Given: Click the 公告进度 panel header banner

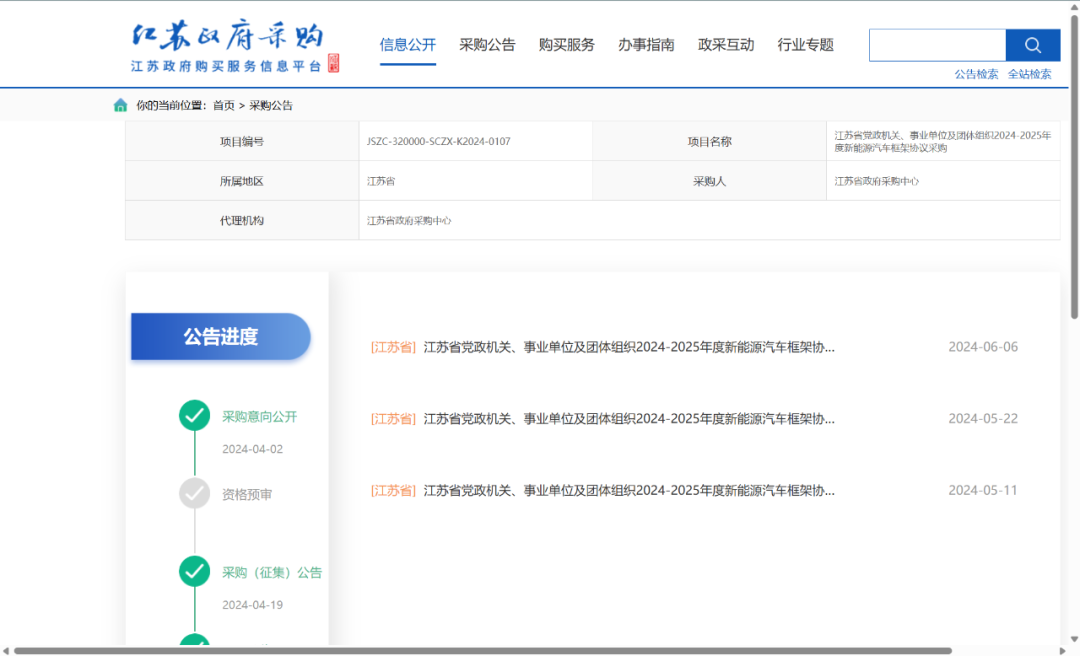Looking at the screenshot, I should tap(220, 338).
